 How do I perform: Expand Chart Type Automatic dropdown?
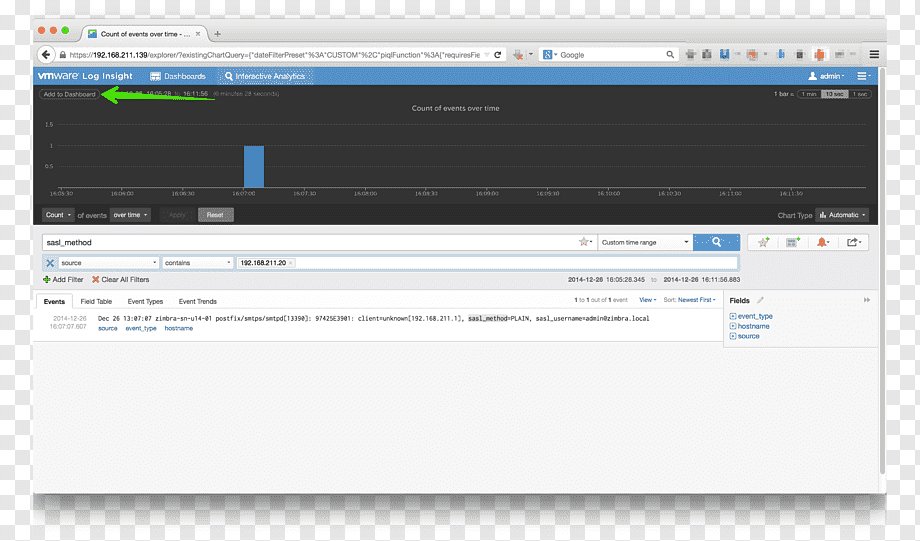(x=843, y=215)
